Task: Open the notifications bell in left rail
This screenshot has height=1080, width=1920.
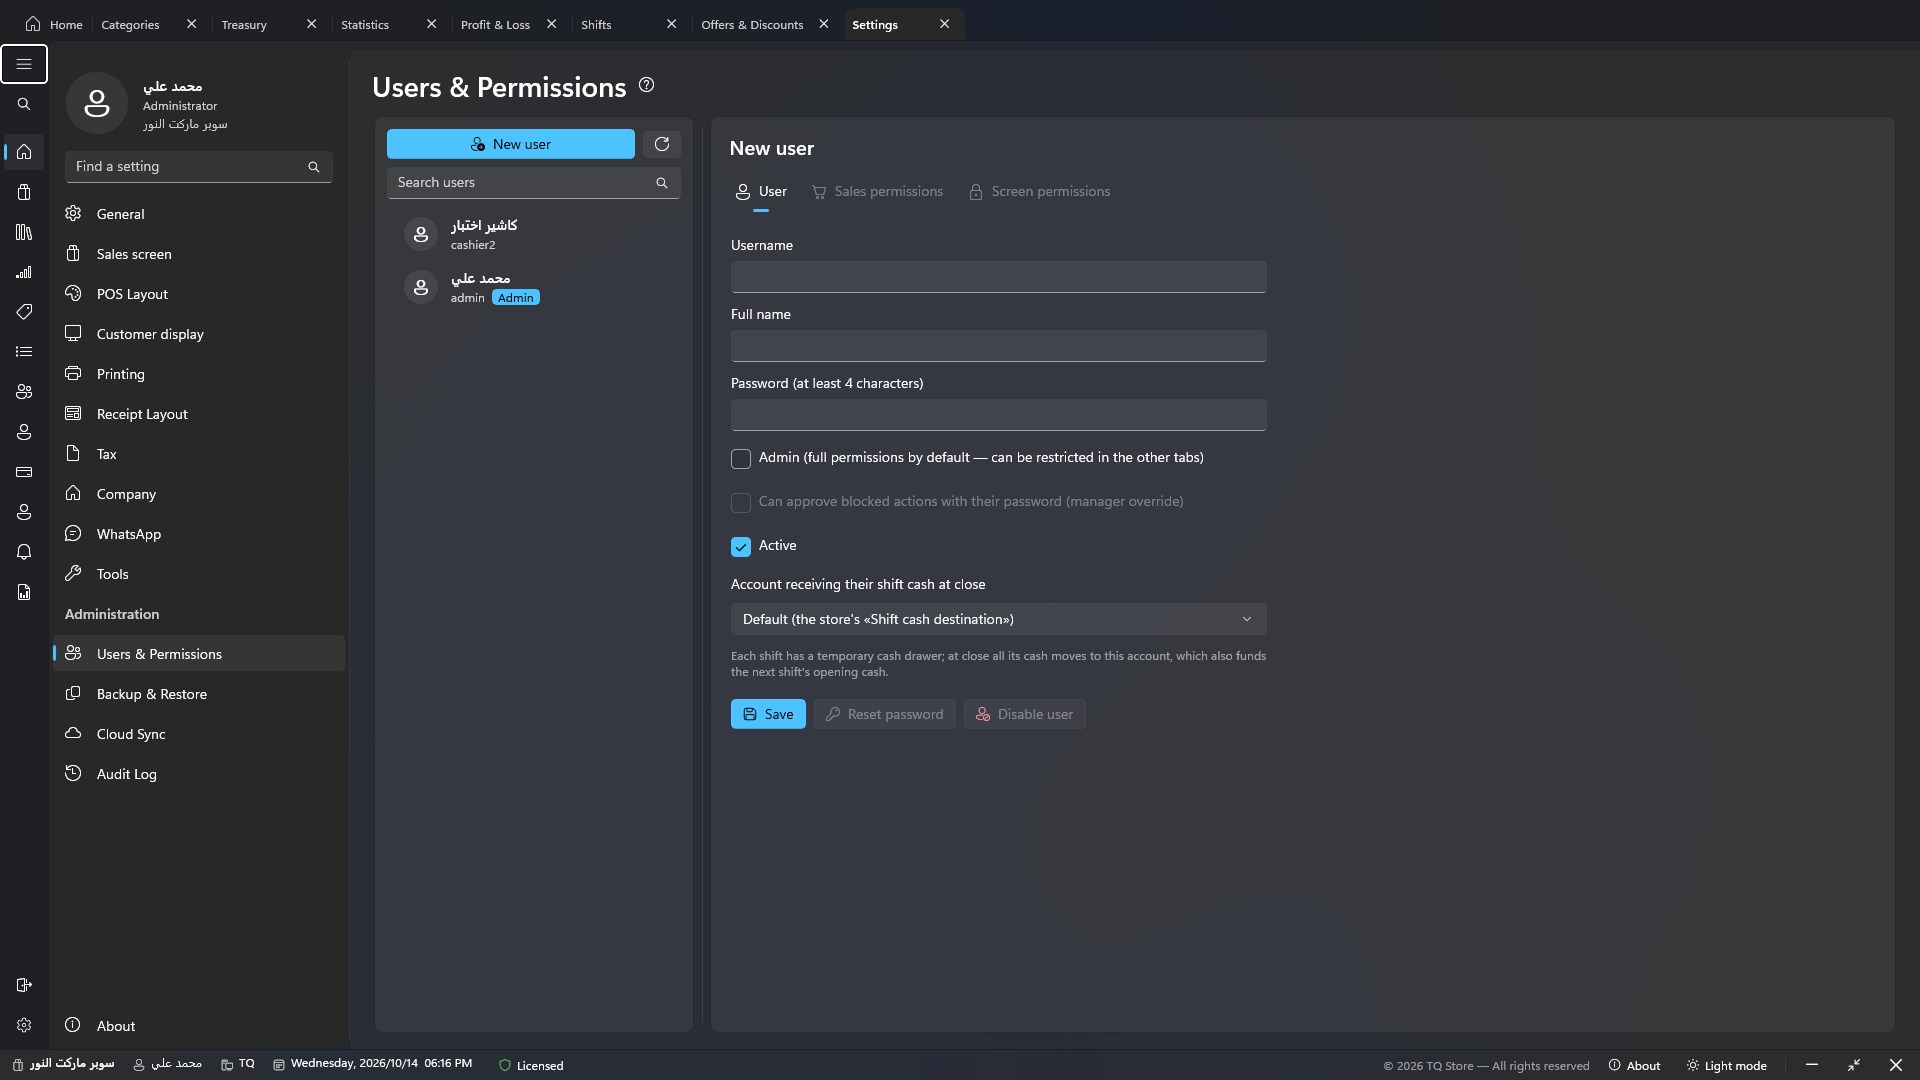Action: point(24,552)
